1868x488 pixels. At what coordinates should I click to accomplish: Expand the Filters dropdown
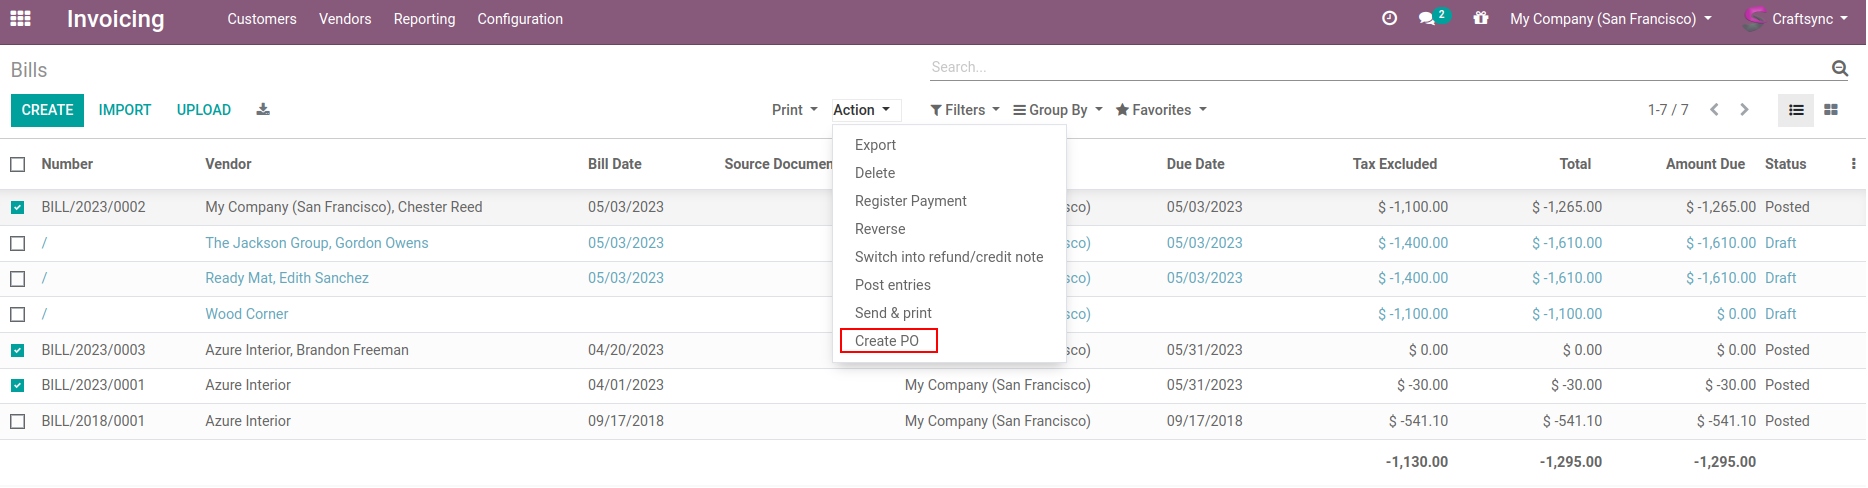coord(965,110)
